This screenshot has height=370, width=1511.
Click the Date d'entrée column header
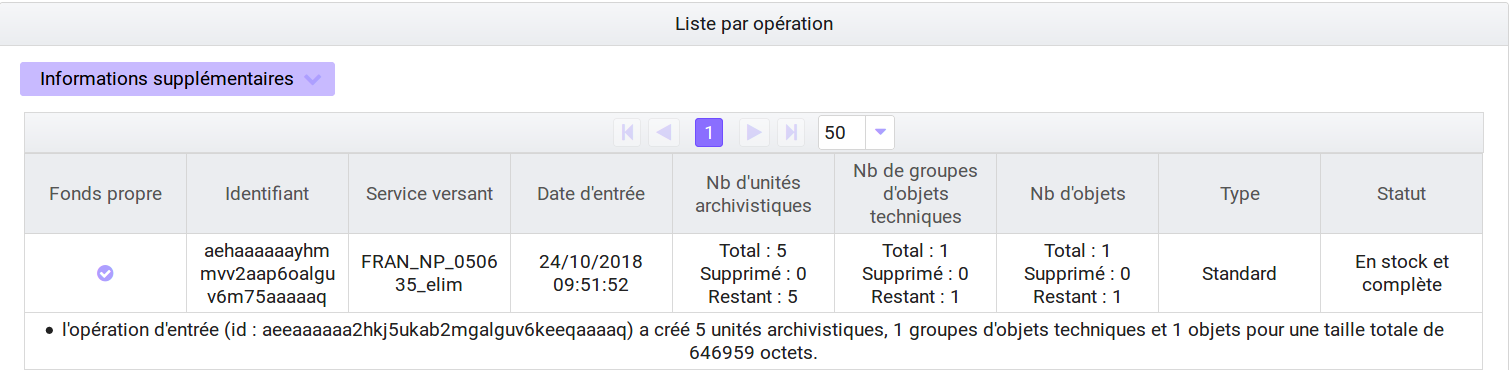pos(591,194)
